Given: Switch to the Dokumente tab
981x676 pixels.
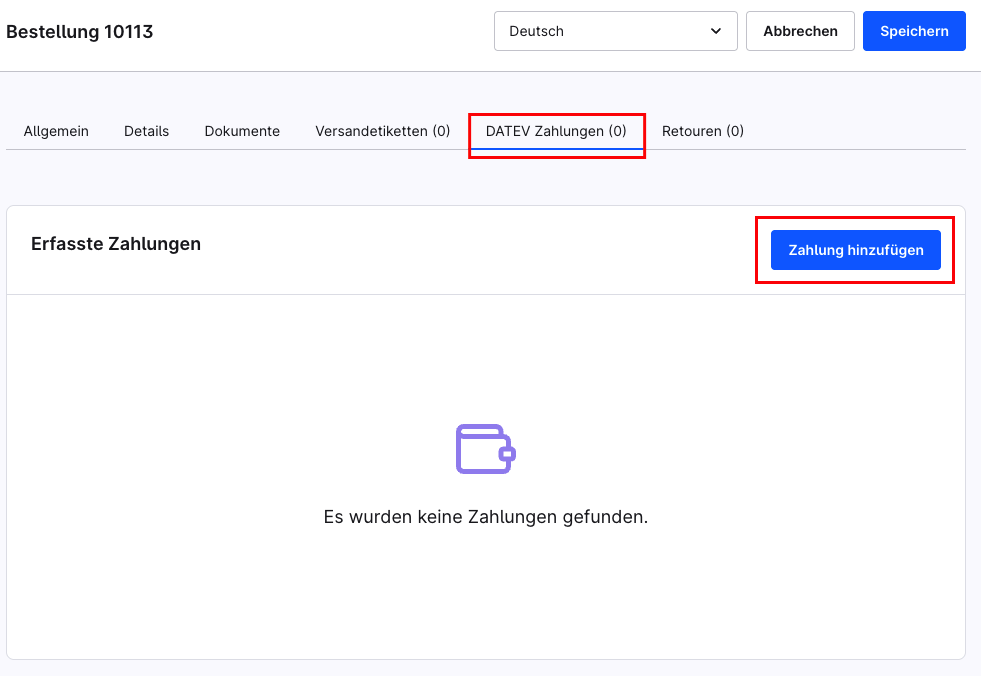Looking at the screenshot, I should pos(242,131).
